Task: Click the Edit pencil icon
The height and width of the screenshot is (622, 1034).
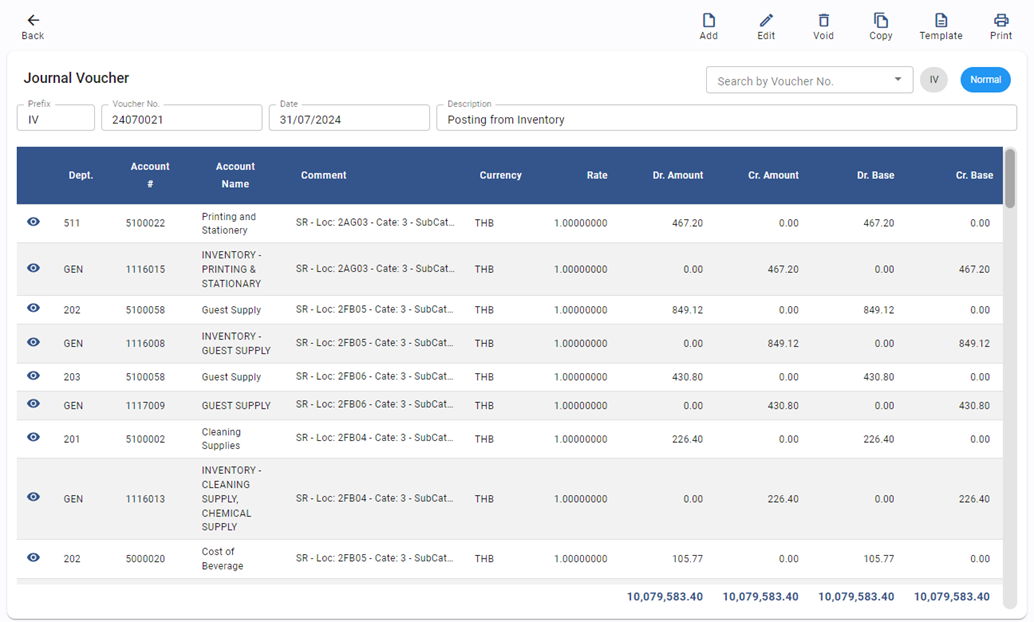Action: coord(766,26)
